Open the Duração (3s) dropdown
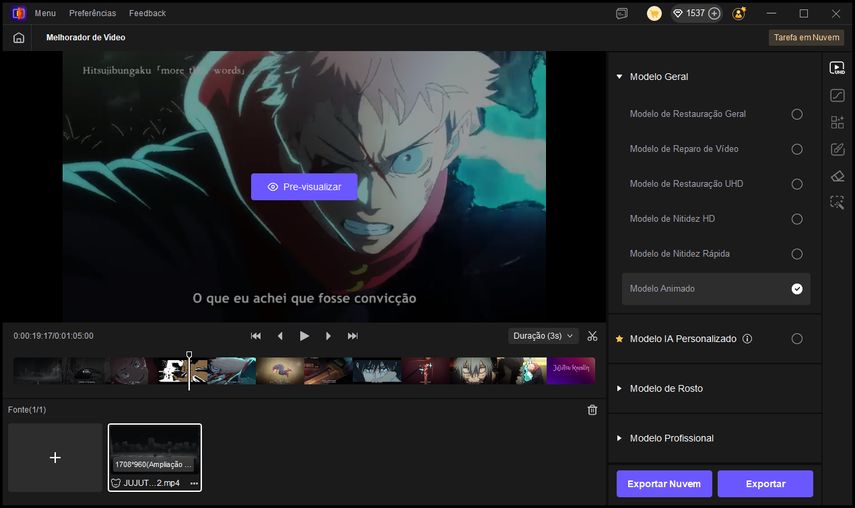This screenshot has height=508, width=855. click(x=543, y=336)
